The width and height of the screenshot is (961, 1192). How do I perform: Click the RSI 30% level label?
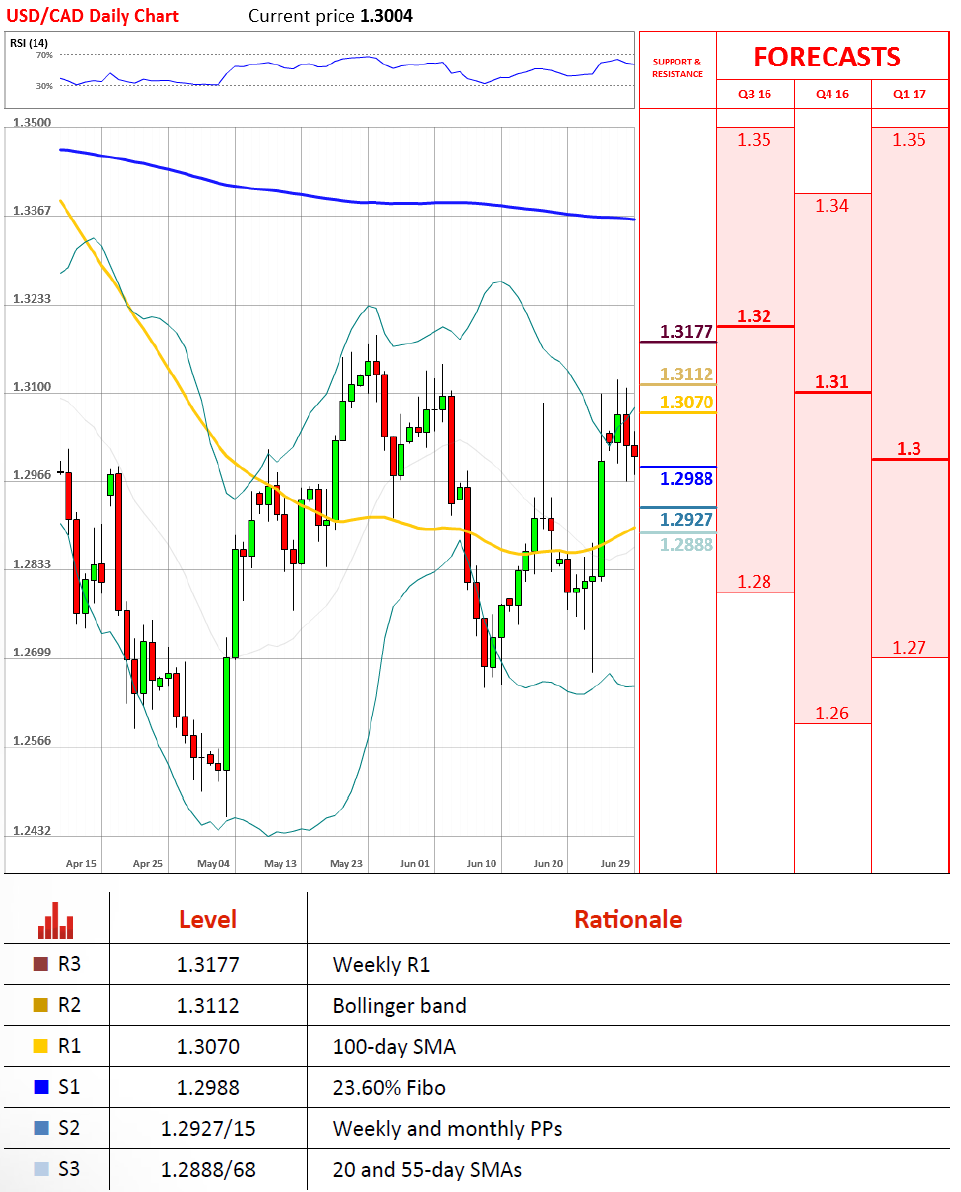(x=44, y=86)
